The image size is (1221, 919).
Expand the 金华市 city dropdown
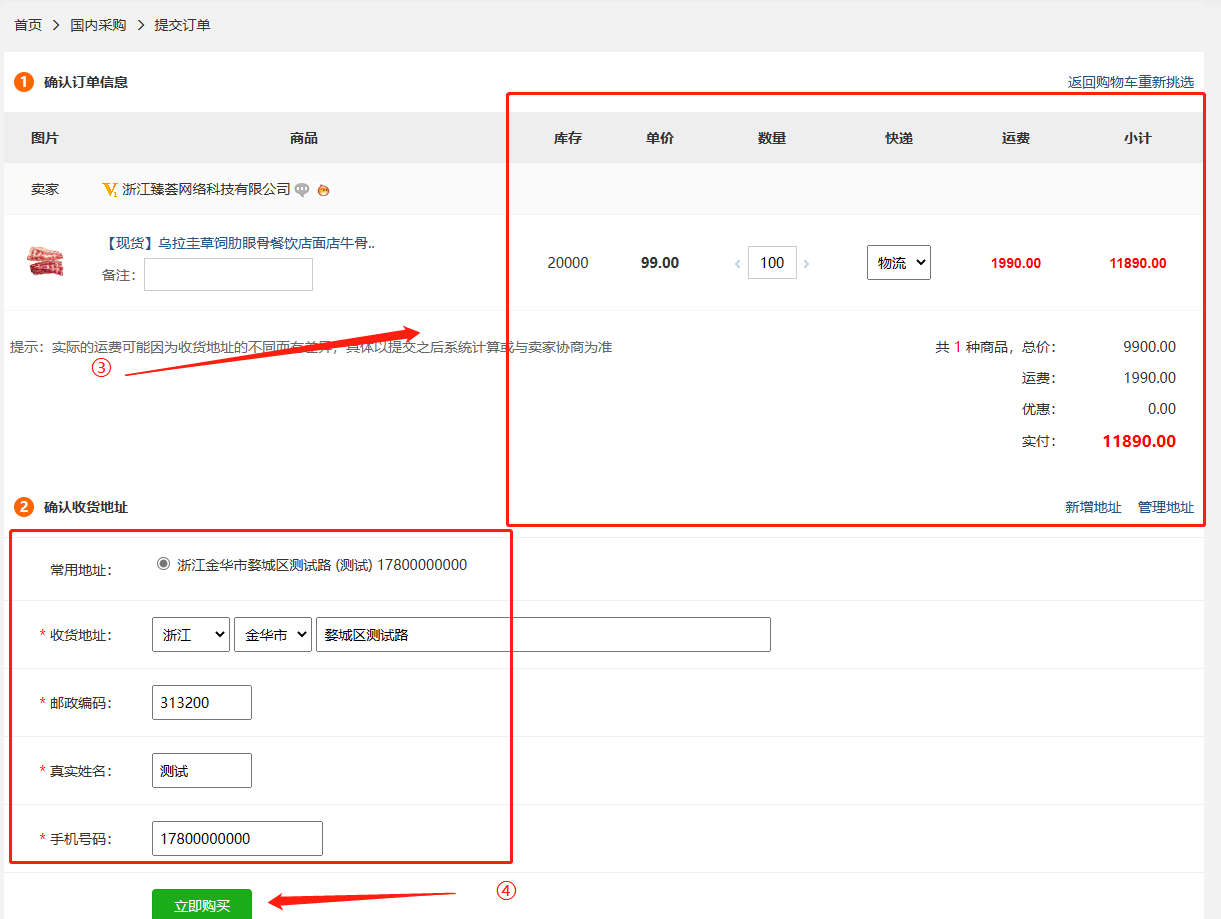(x=272, y=635)
